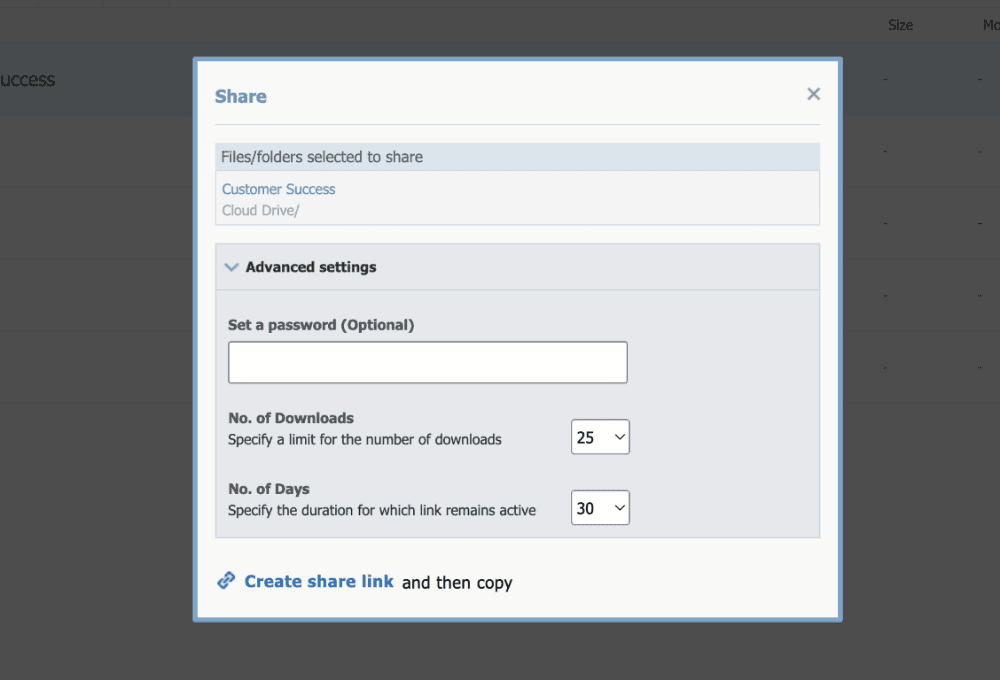
Task: Click 'Files/folders selected to share' header
Action: (322, 157)
